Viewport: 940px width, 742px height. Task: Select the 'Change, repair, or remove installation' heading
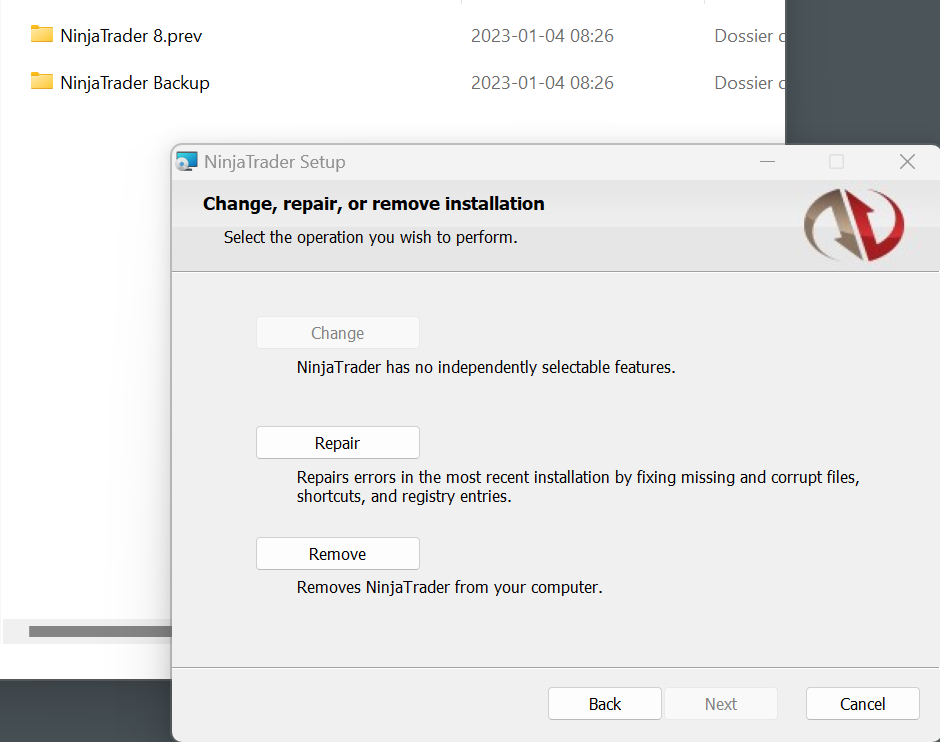click(x=374, y=203)
